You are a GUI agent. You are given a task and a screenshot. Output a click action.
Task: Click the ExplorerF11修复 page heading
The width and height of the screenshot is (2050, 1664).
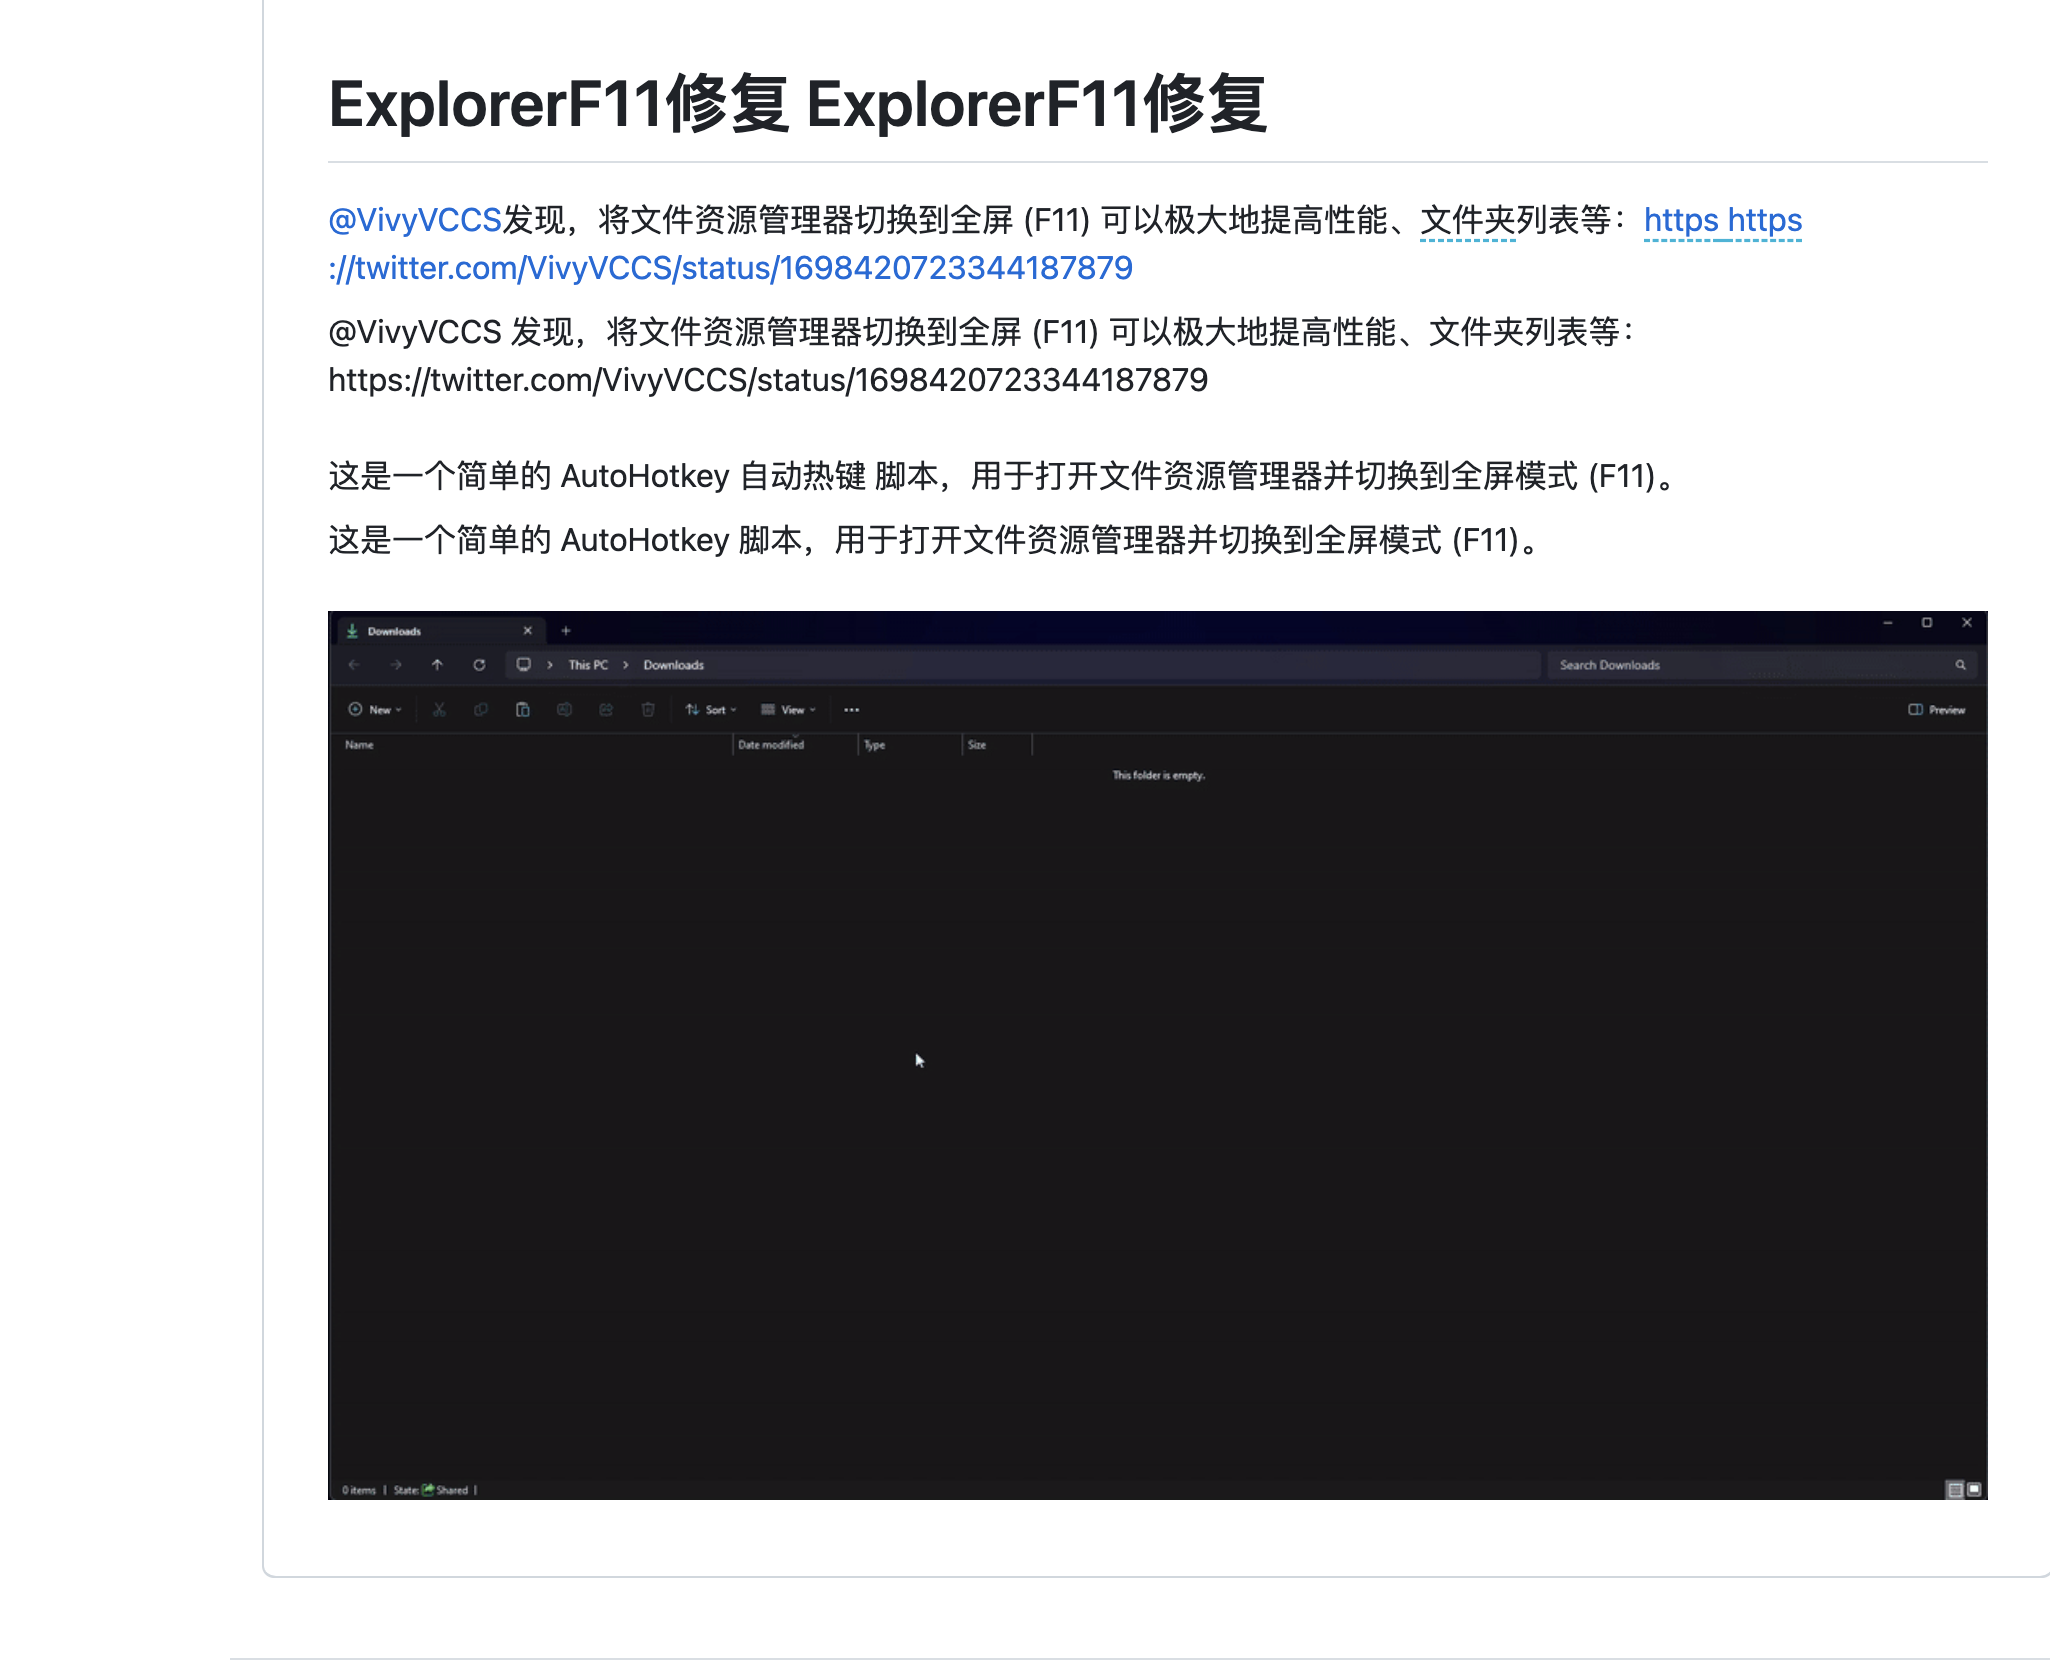click(x=797, y=104)
